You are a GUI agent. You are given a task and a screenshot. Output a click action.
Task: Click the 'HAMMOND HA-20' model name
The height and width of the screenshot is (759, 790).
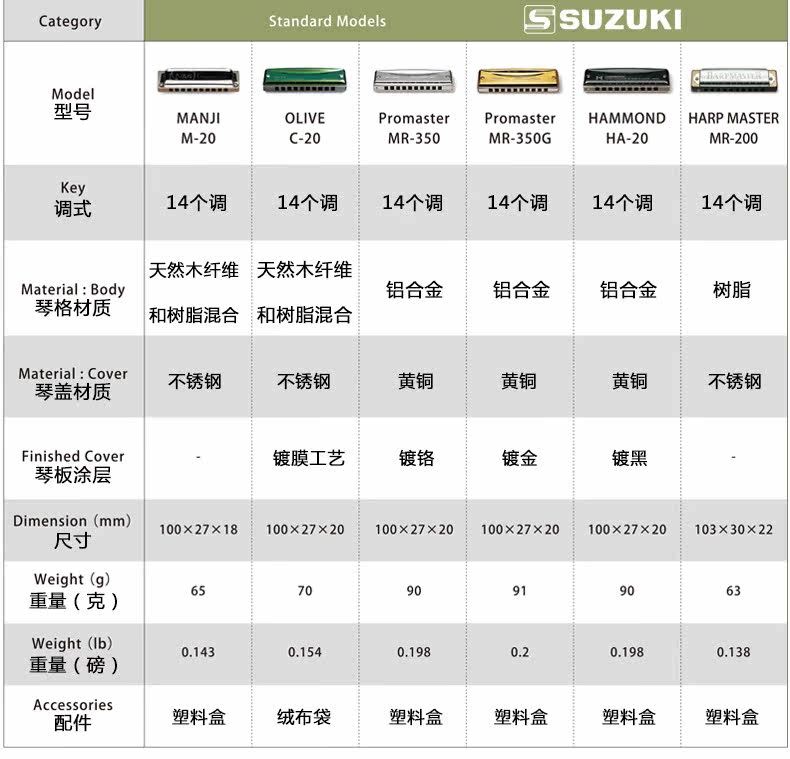pyautogui.click(x=627, y=128)
